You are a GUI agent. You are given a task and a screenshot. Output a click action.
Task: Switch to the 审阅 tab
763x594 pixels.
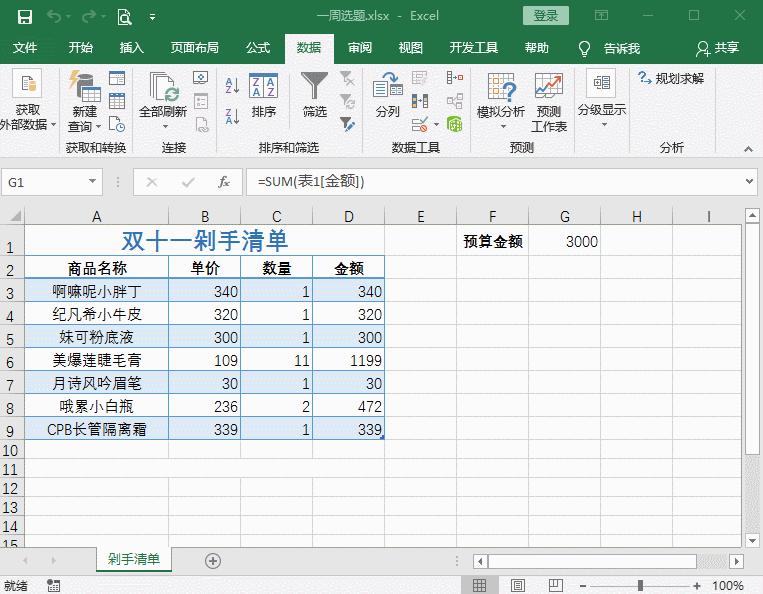click(360, 48)
